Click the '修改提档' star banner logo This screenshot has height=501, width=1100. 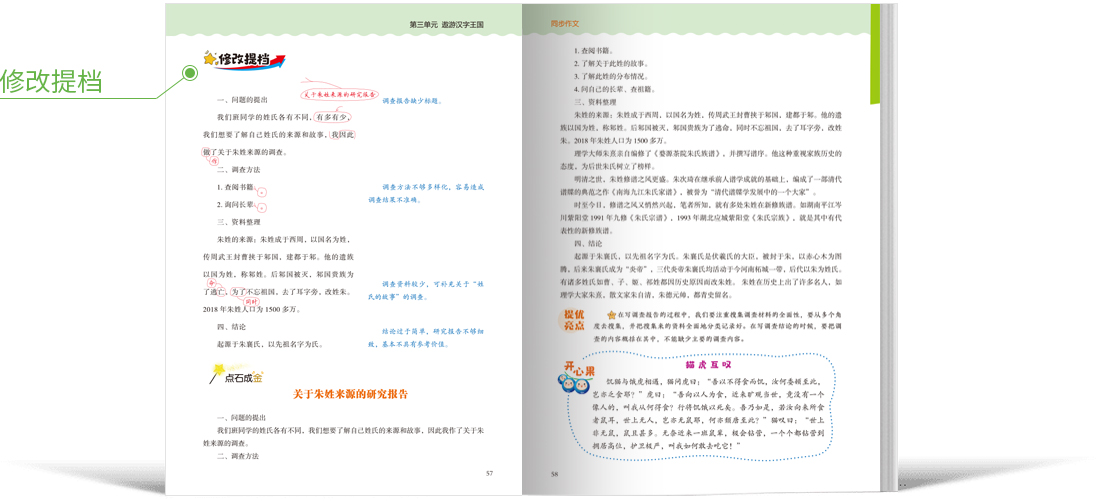point(243,60)
